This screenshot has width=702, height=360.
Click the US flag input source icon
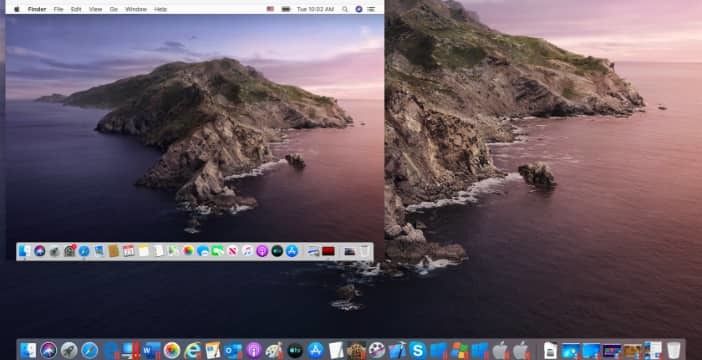(270, 9)
